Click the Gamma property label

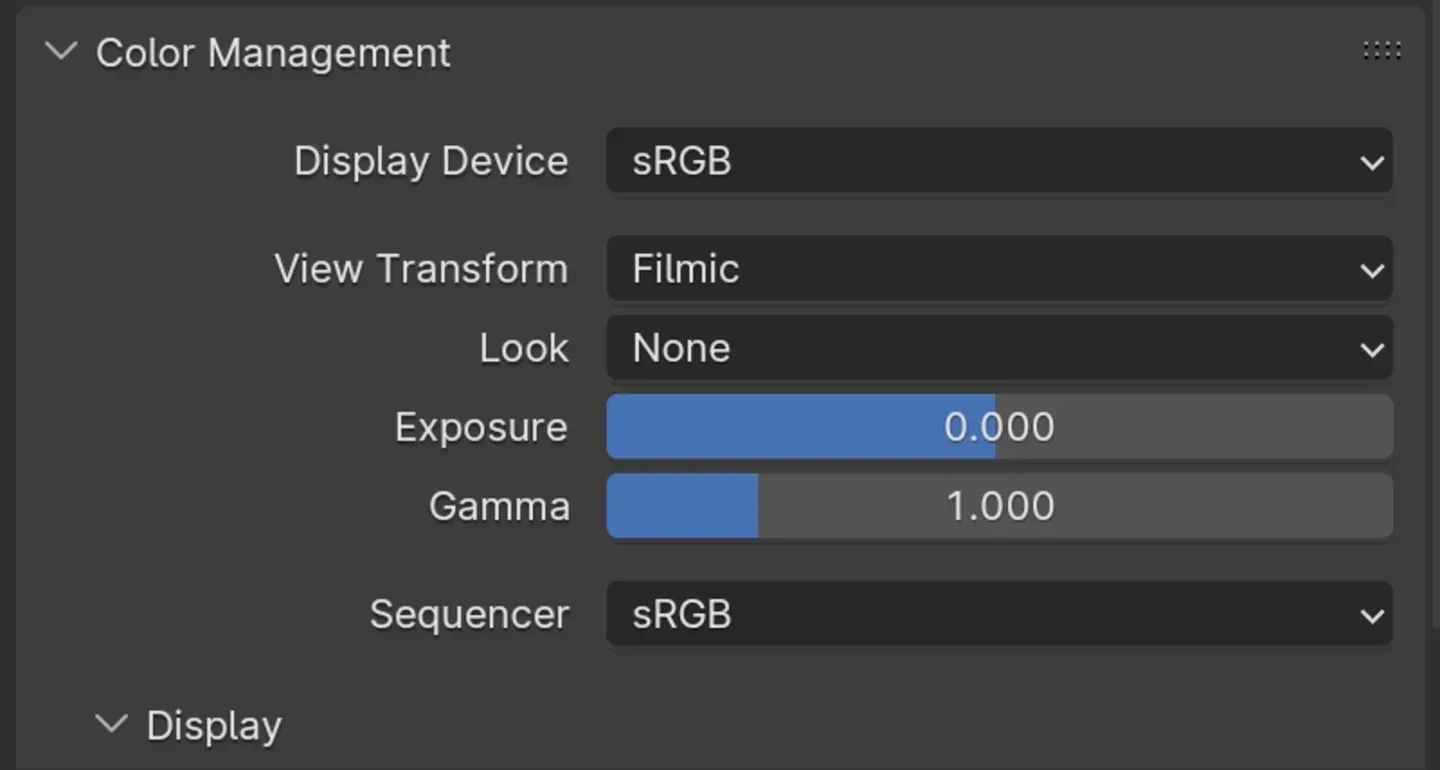(x=499, y=506)
